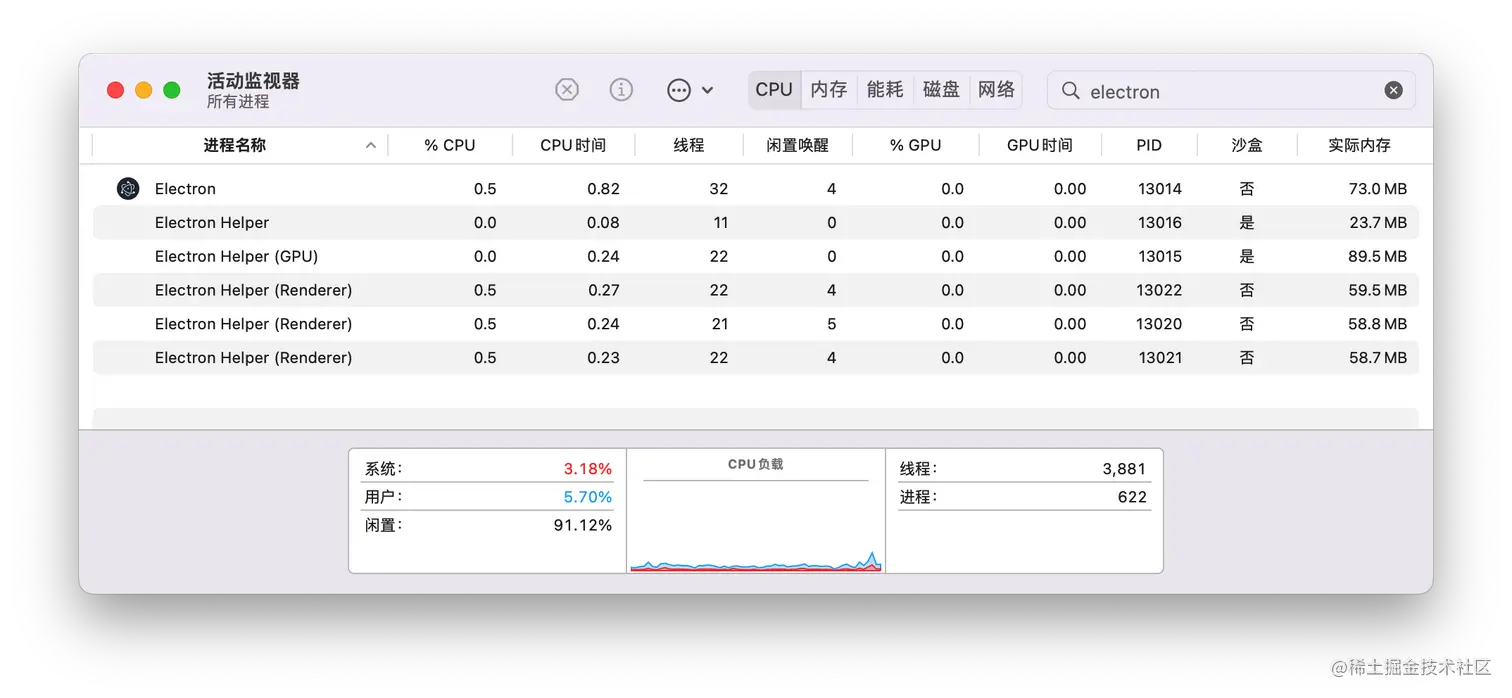
Task: Select the Electron Helper row
Action: point(756,222)
